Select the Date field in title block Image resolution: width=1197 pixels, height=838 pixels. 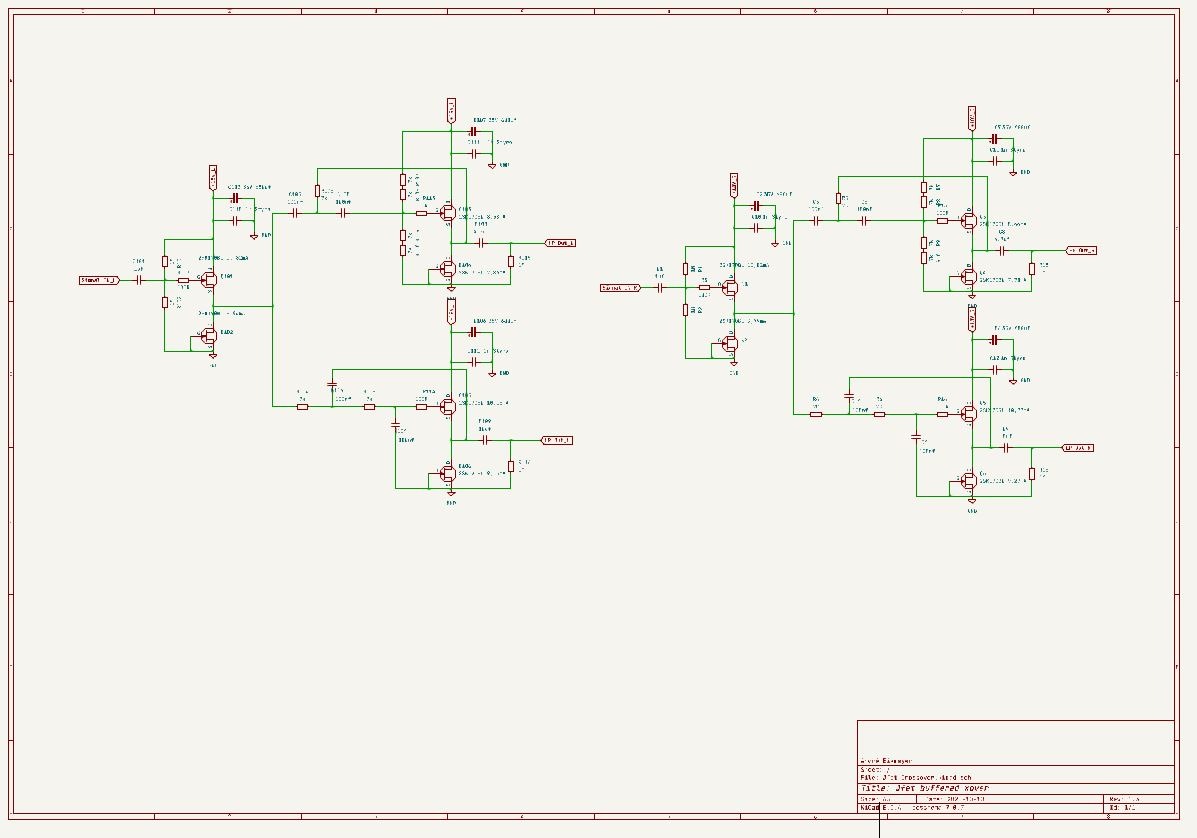(954, 799)
